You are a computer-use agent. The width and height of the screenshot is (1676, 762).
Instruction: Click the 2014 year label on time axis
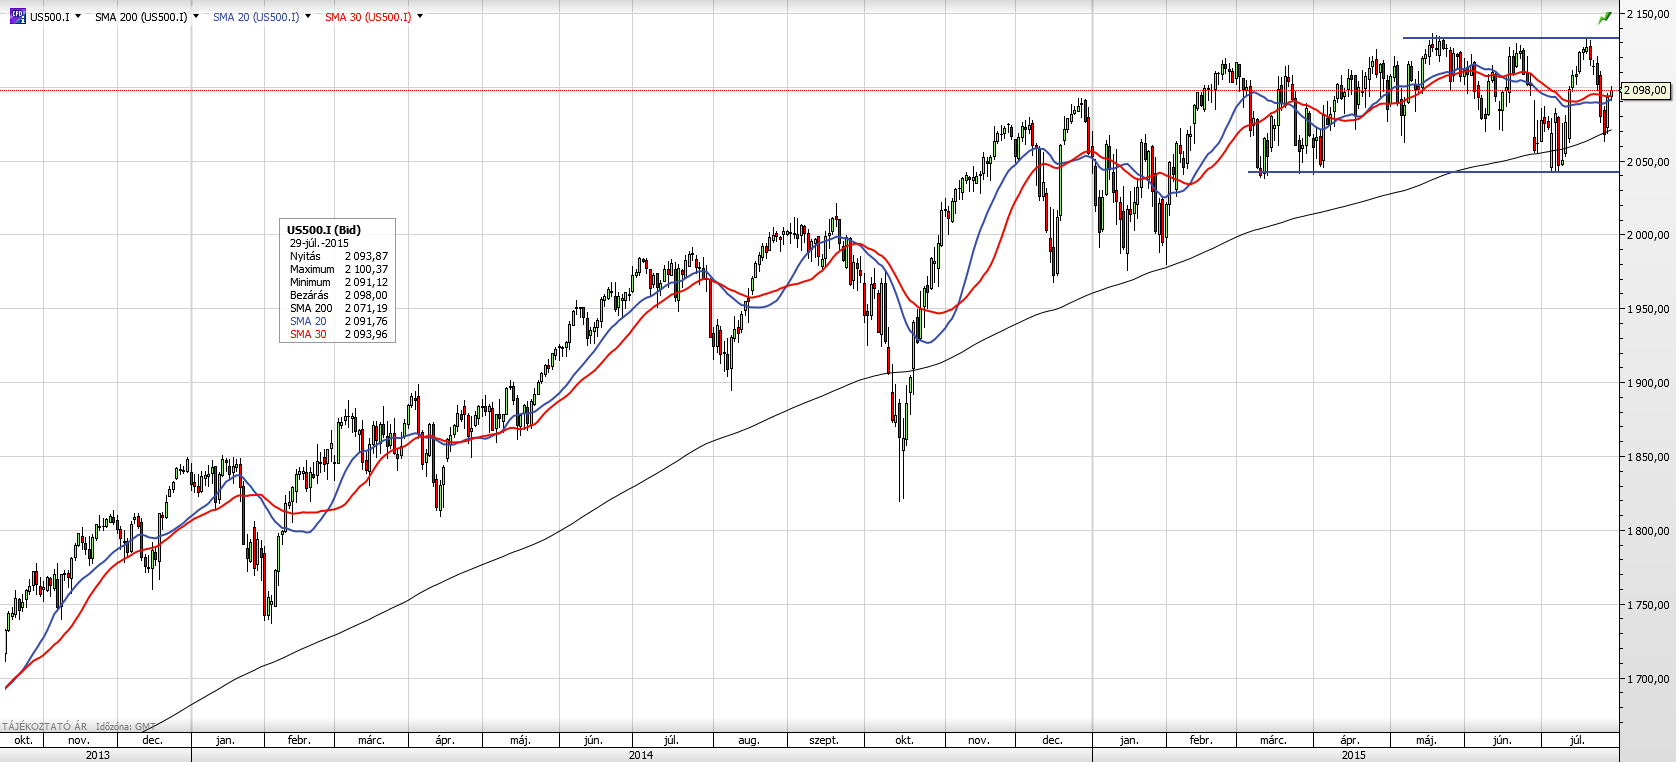coord(641,755)
